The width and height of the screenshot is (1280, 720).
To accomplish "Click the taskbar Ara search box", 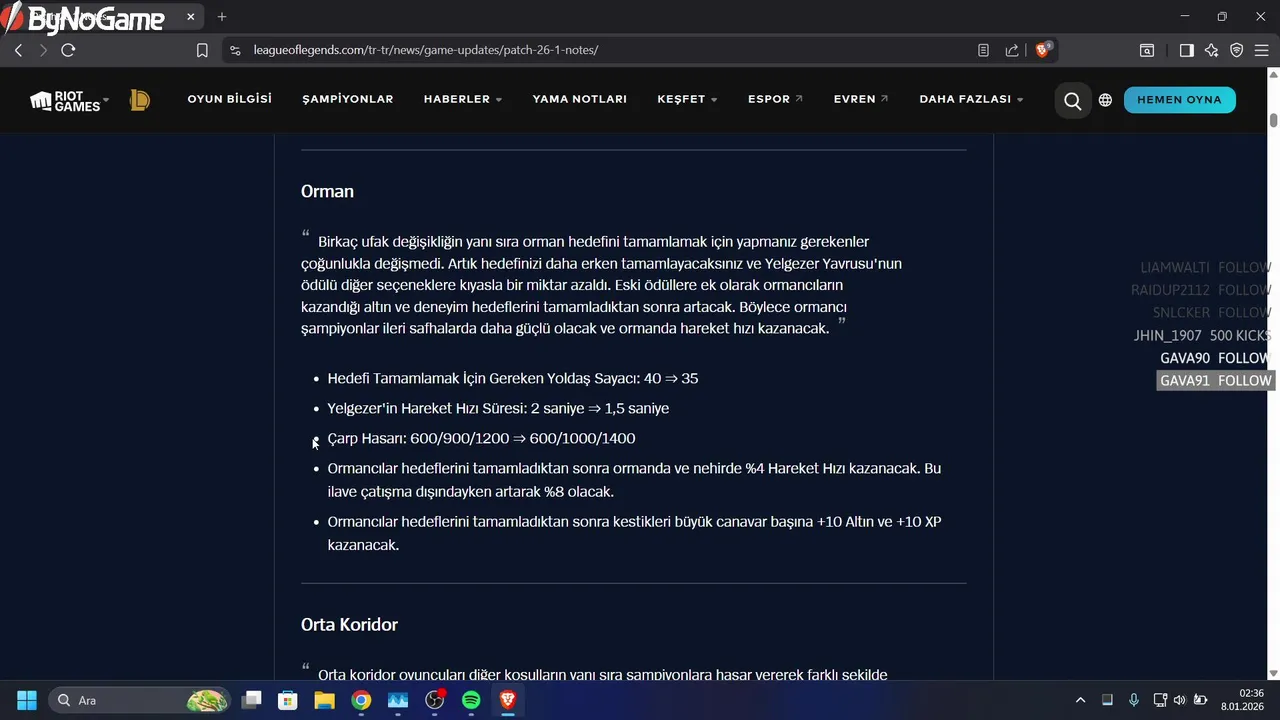I will [140, 700].
